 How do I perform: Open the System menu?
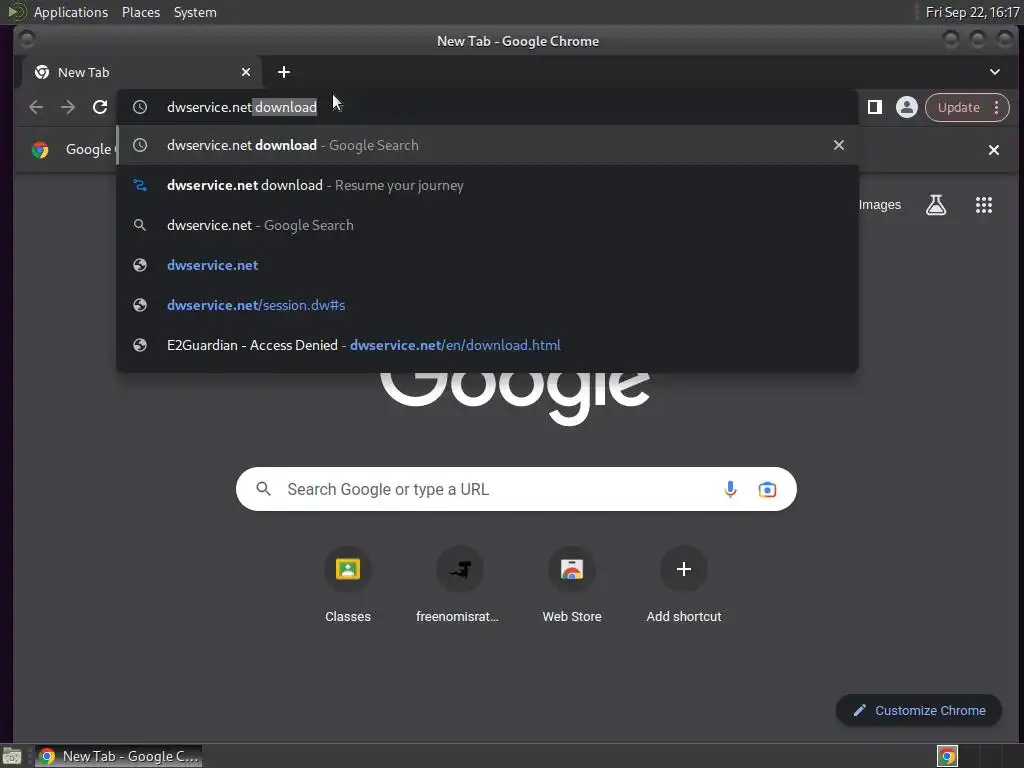pyautogui.click(x=195, y=12)
